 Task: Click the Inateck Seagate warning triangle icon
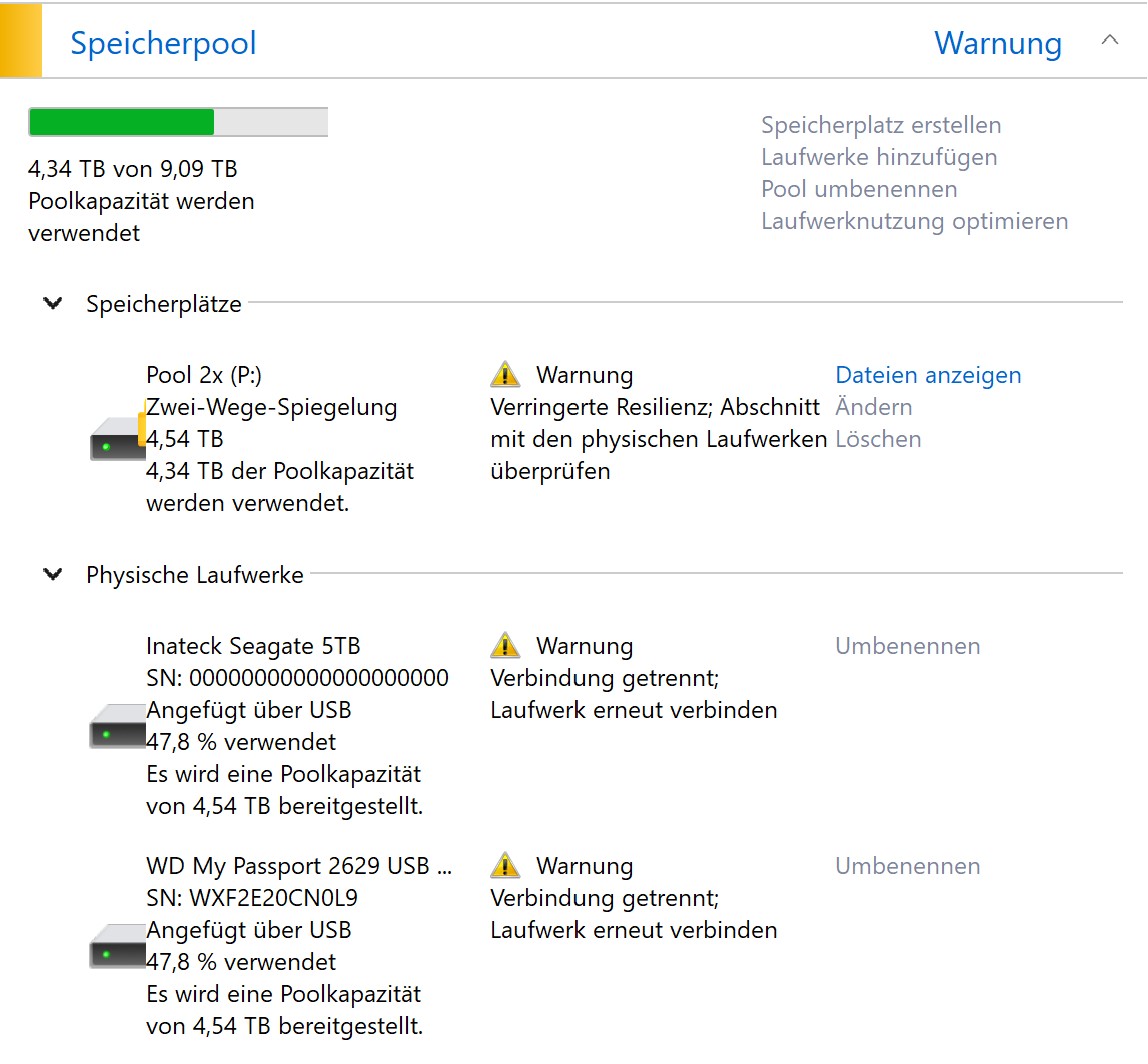(x=505, y=645)
